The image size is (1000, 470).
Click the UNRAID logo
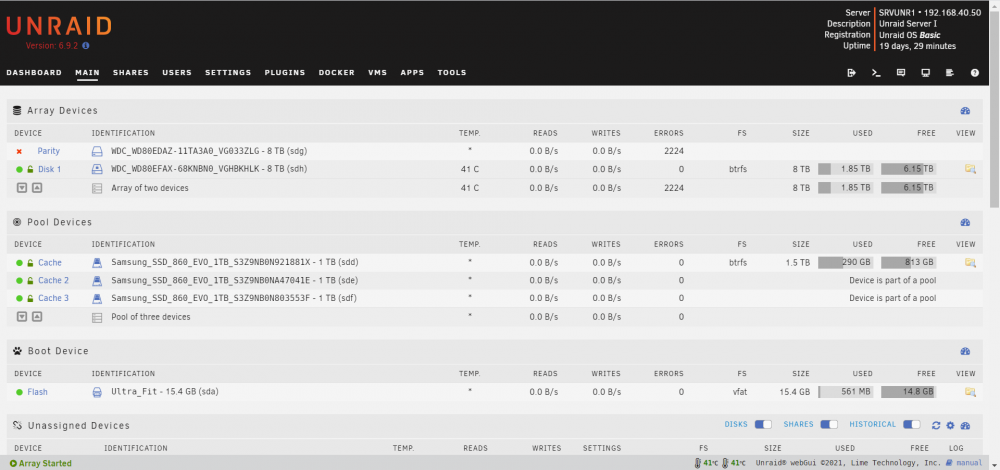tap(59, 26)
